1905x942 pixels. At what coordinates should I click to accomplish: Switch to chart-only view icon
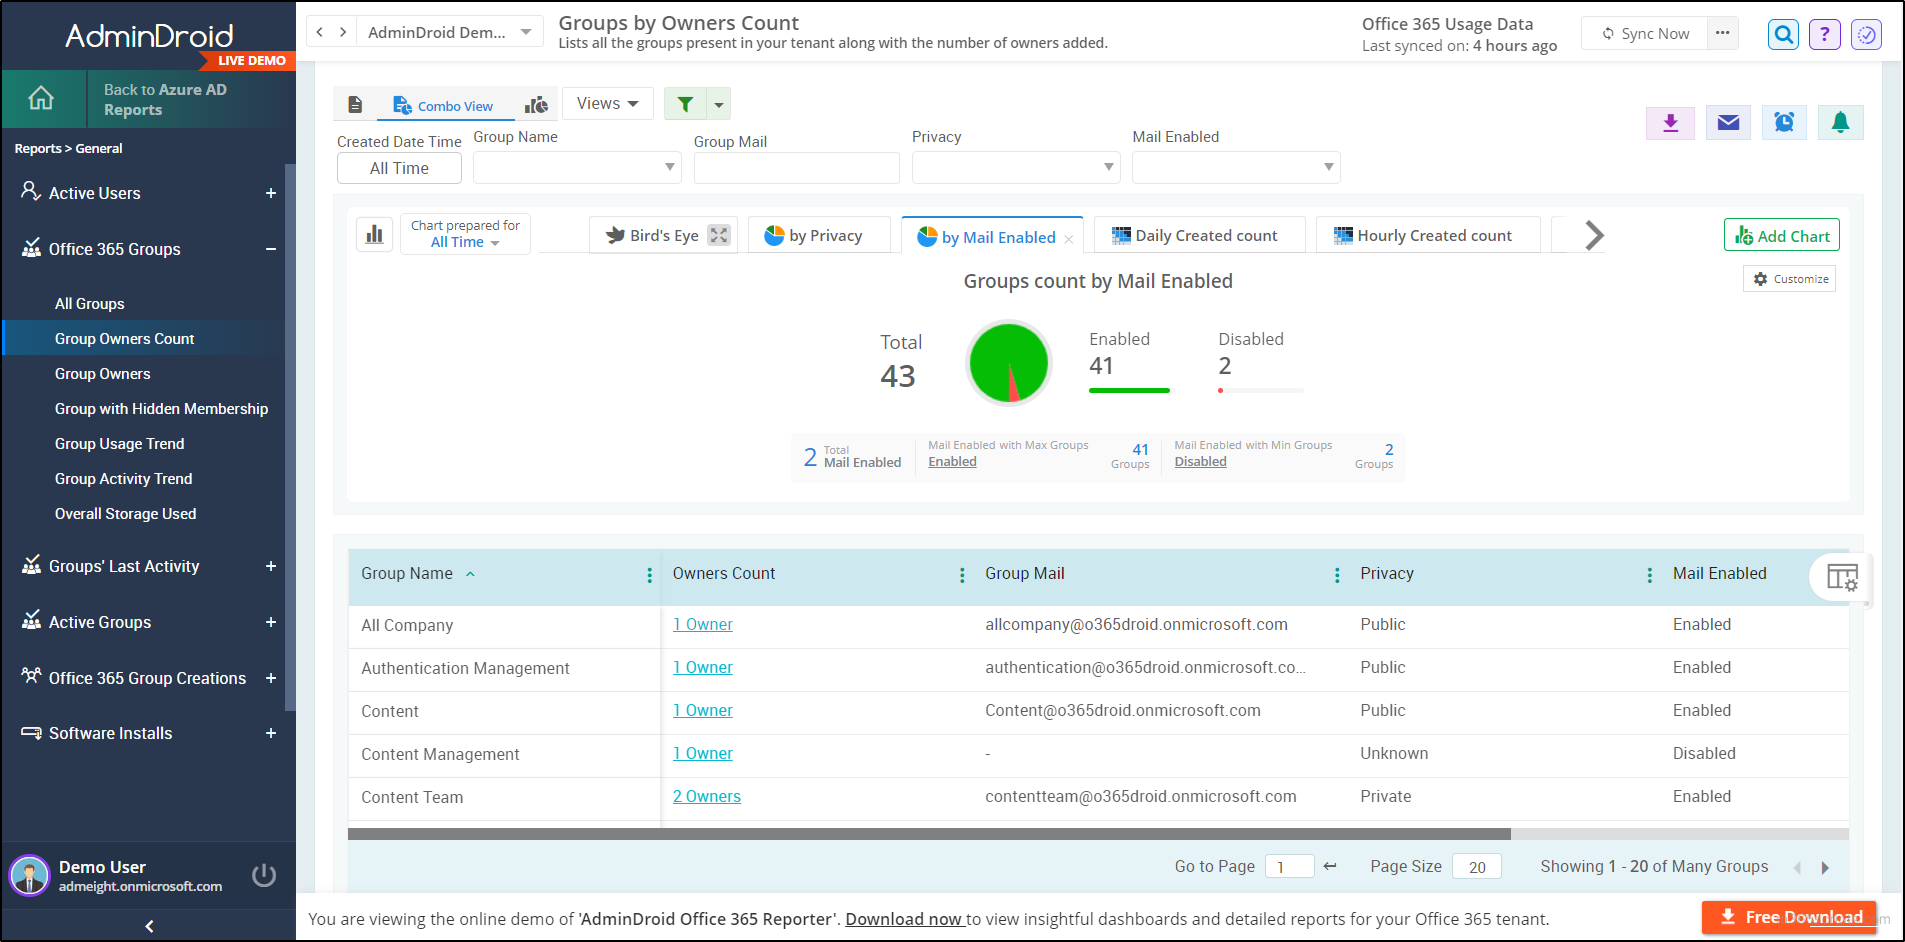point(537,105)
